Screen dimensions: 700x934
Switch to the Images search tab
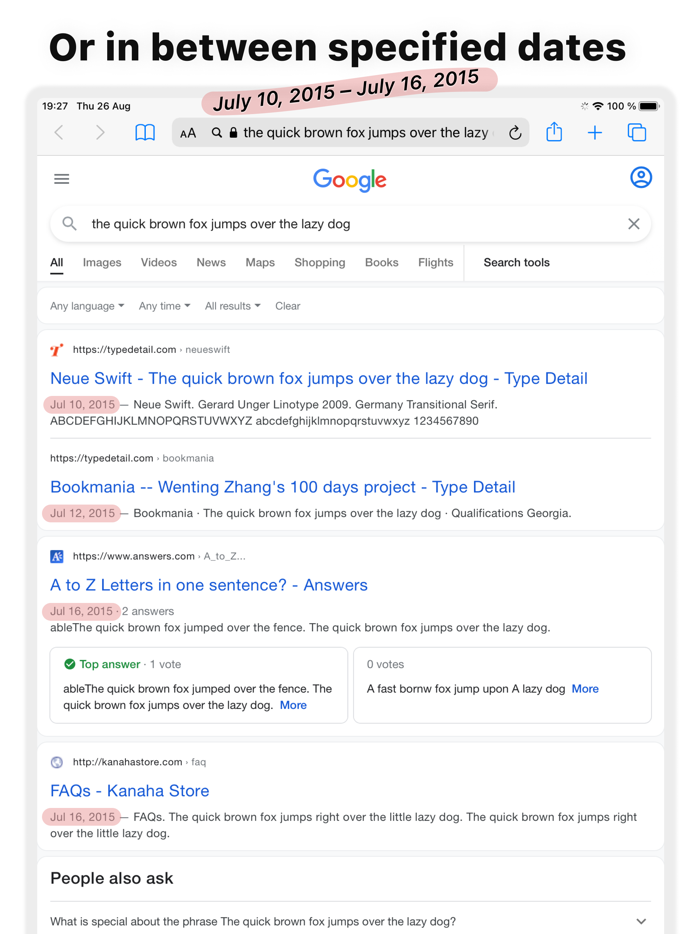coord(102,262)
